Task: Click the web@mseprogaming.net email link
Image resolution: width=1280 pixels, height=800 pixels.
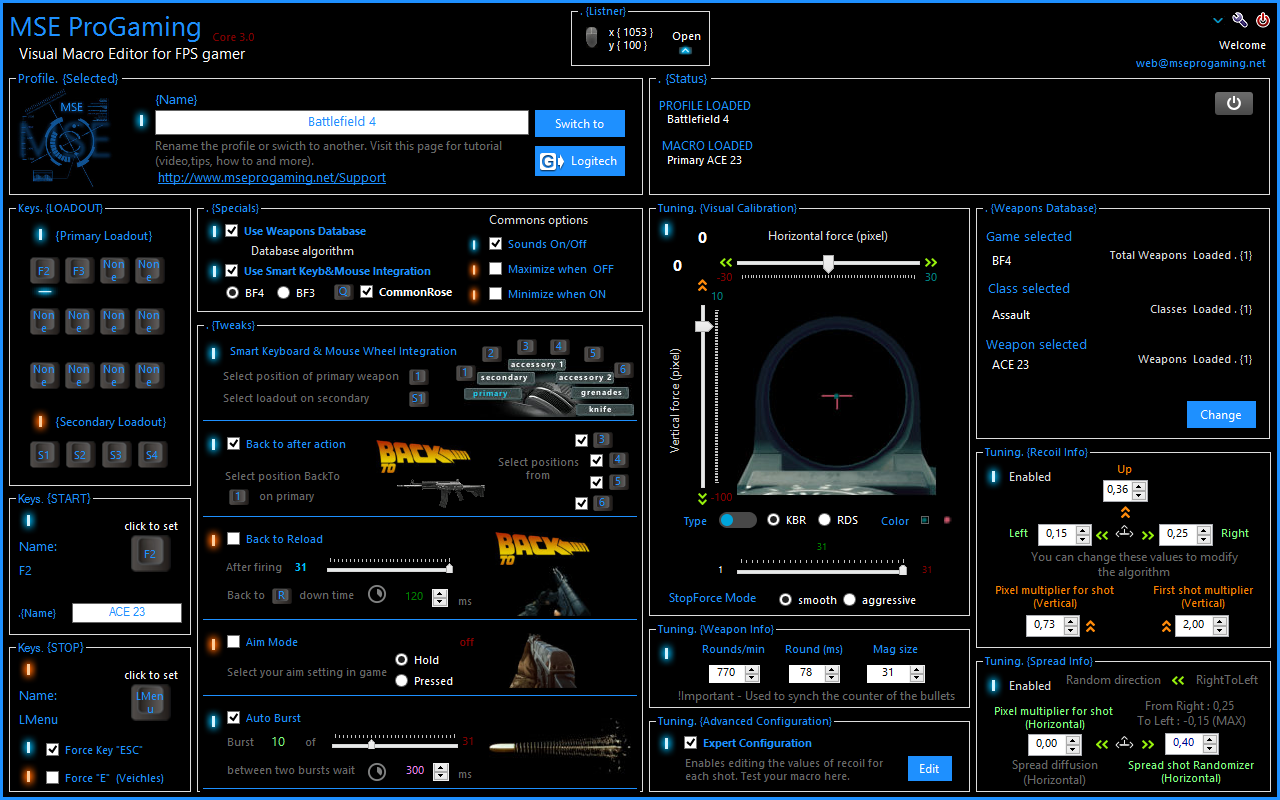Action: click(1200, 63)
